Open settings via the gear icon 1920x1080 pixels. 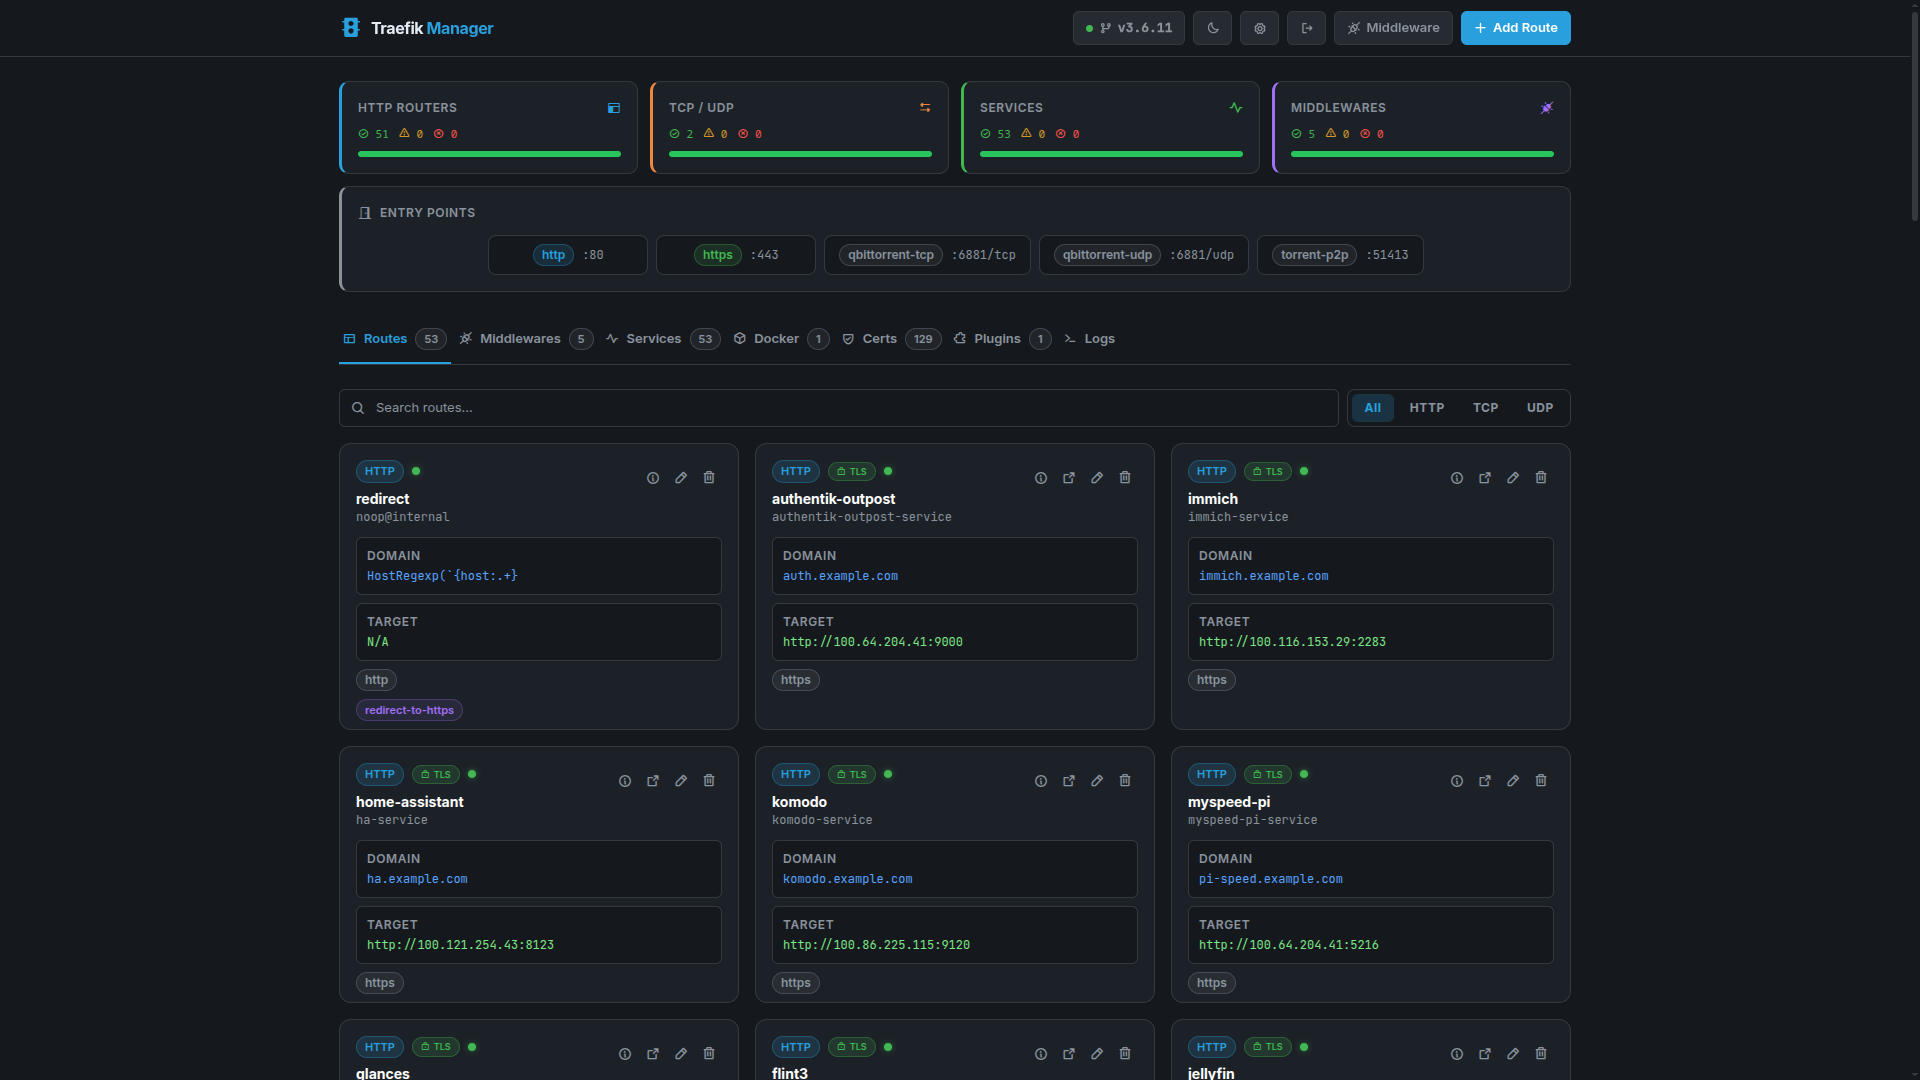1259,28
